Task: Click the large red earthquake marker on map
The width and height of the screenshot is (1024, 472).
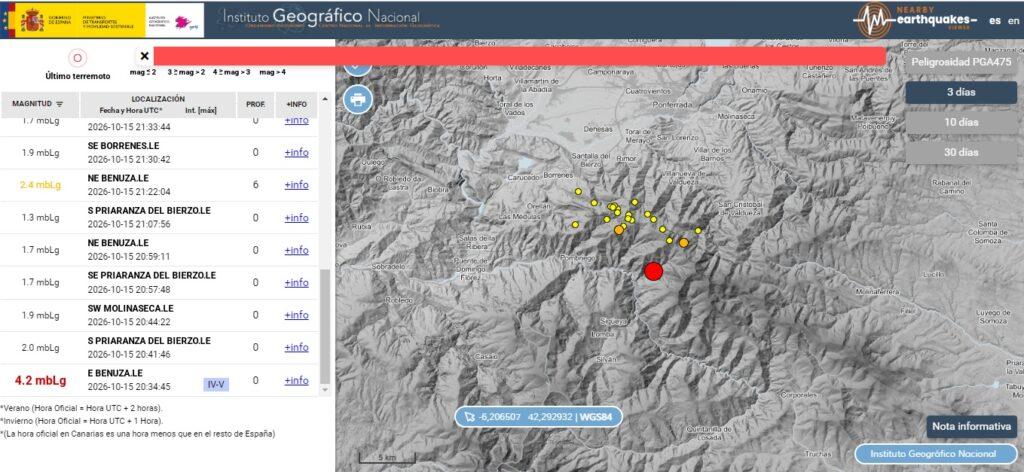Action: pyautogui.click(x=653, y=271)
